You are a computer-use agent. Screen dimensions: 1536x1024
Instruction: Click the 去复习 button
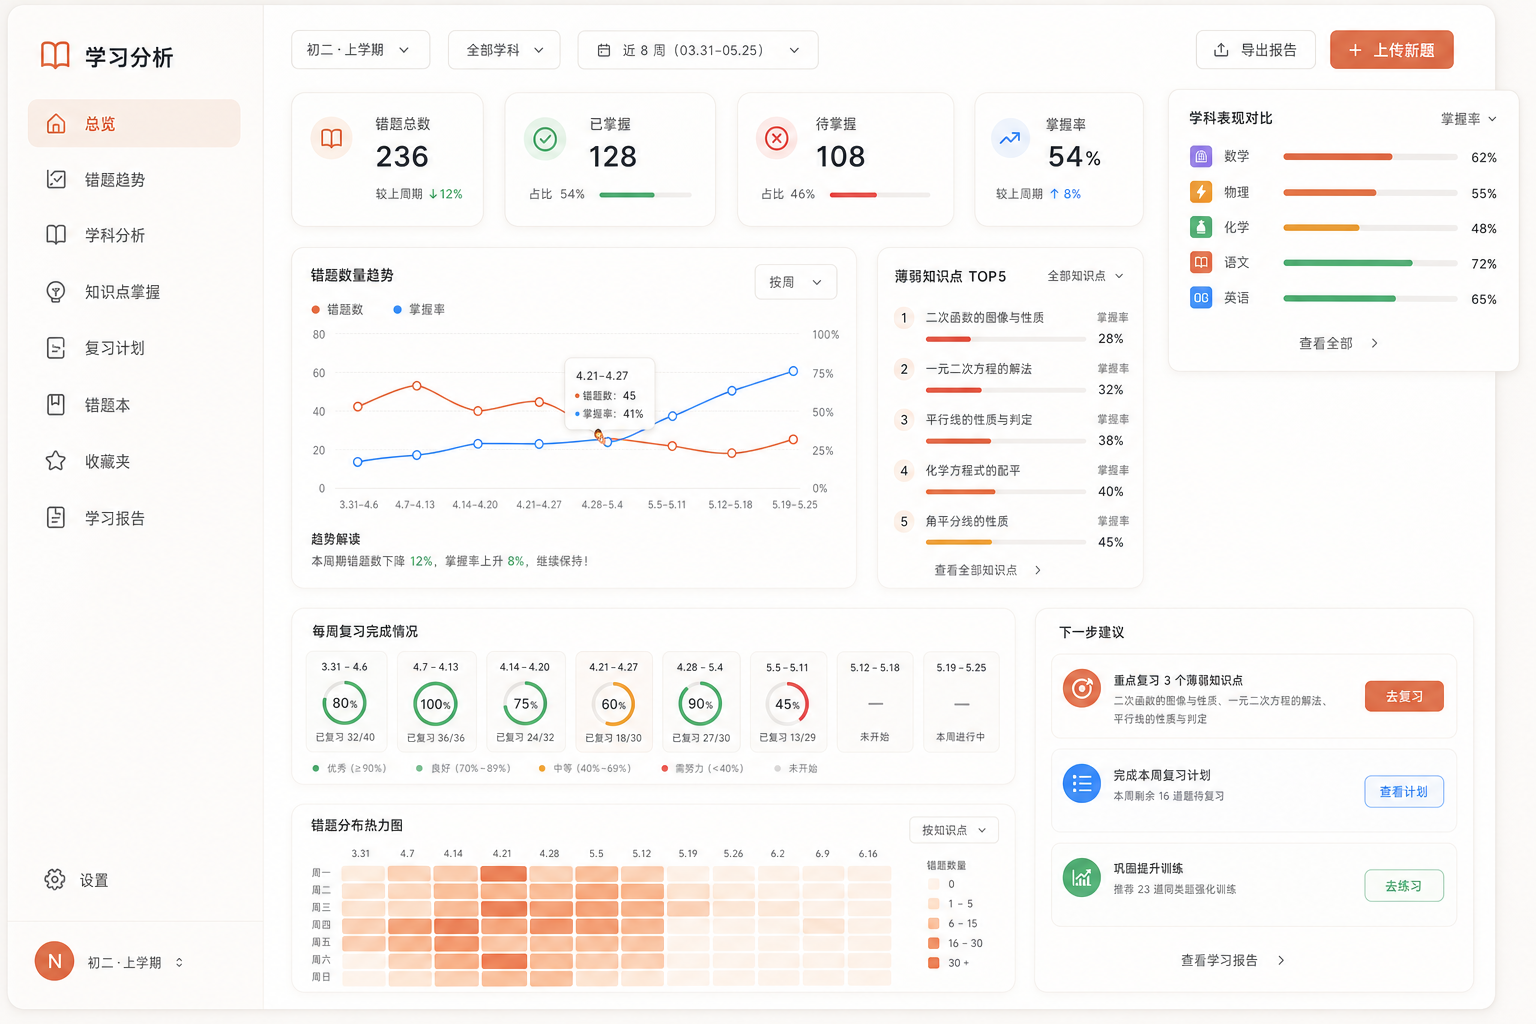[x=1404, y=696]
